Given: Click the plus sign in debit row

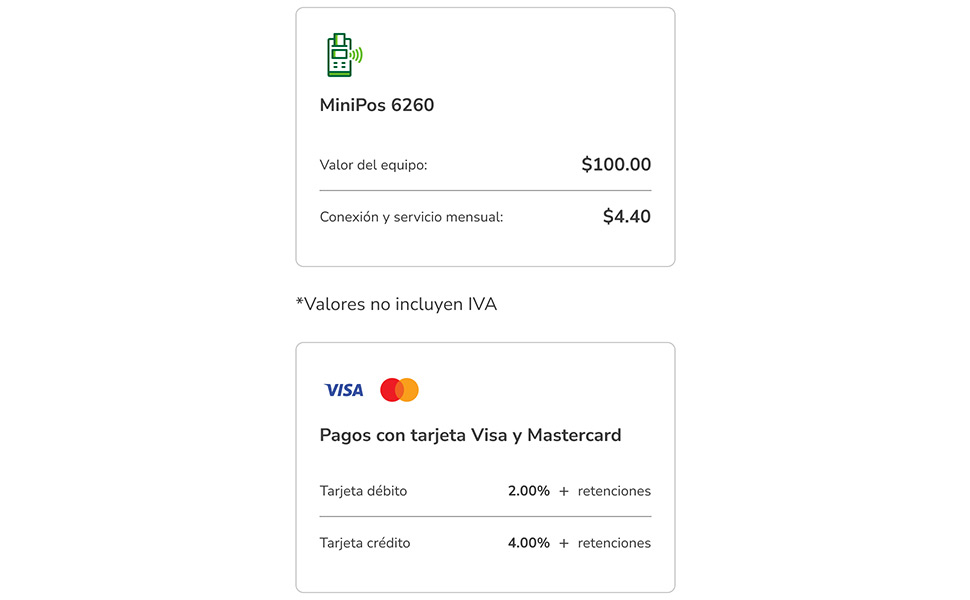Looking at the screenshot, I should (x=564, y=492).
